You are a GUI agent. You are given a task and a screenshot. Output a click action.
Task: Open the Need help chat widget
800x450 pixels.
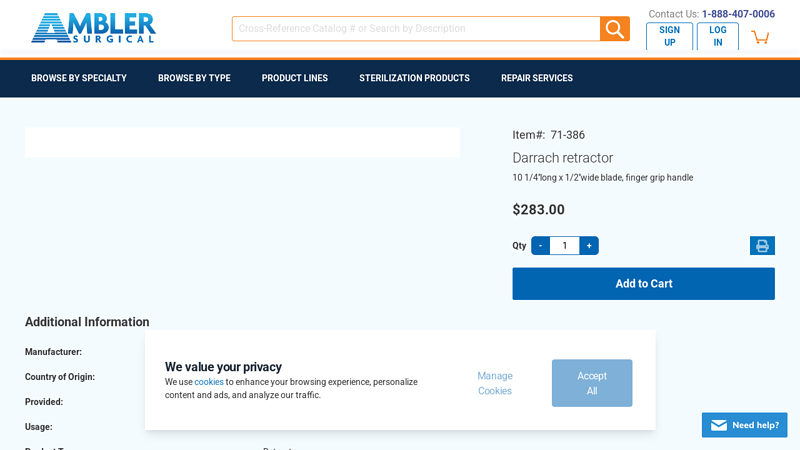click(744, 425)
